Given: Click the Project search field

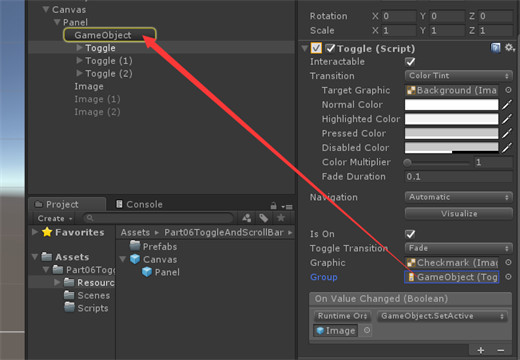Looking at the screenshot, I should pyautogui.click(x=158, y=218).
